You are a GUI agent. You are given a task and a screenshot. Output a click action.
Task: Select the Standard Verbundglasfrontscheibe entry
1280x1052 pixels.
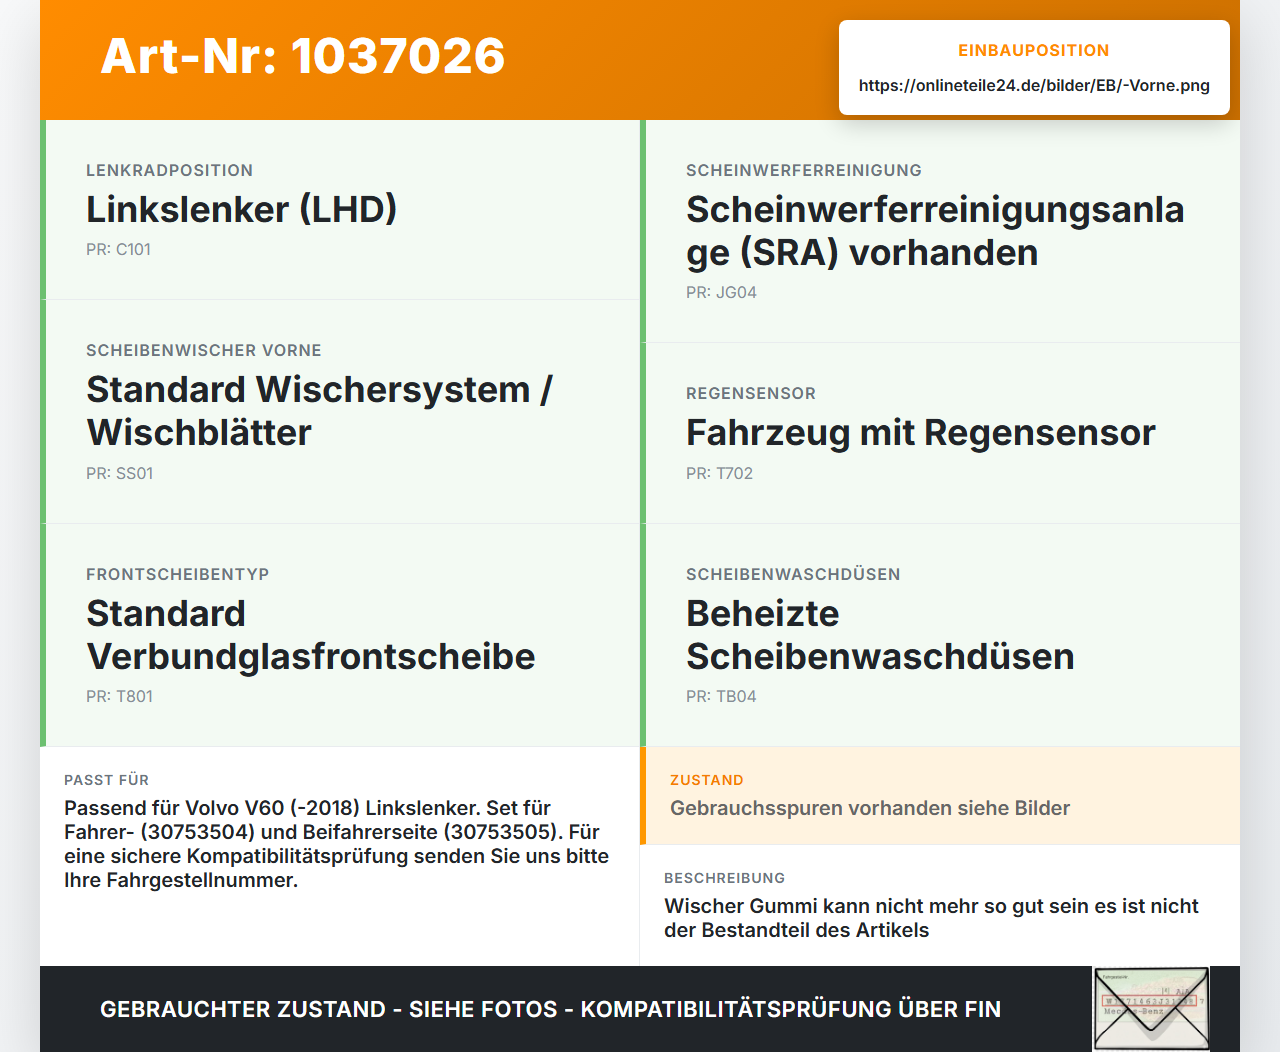[x=340, y=635]
